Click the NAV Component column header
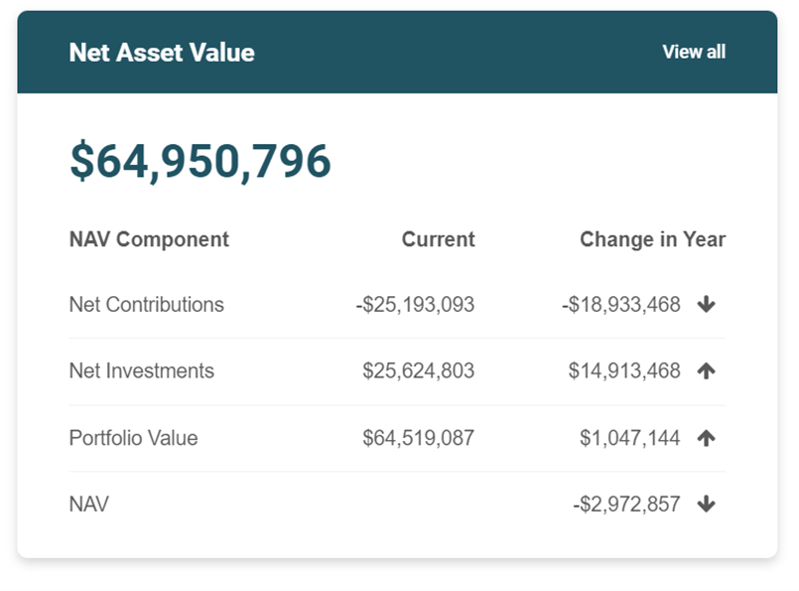The width and height of the screenshot is (799, 591). [x=149, y=239]
